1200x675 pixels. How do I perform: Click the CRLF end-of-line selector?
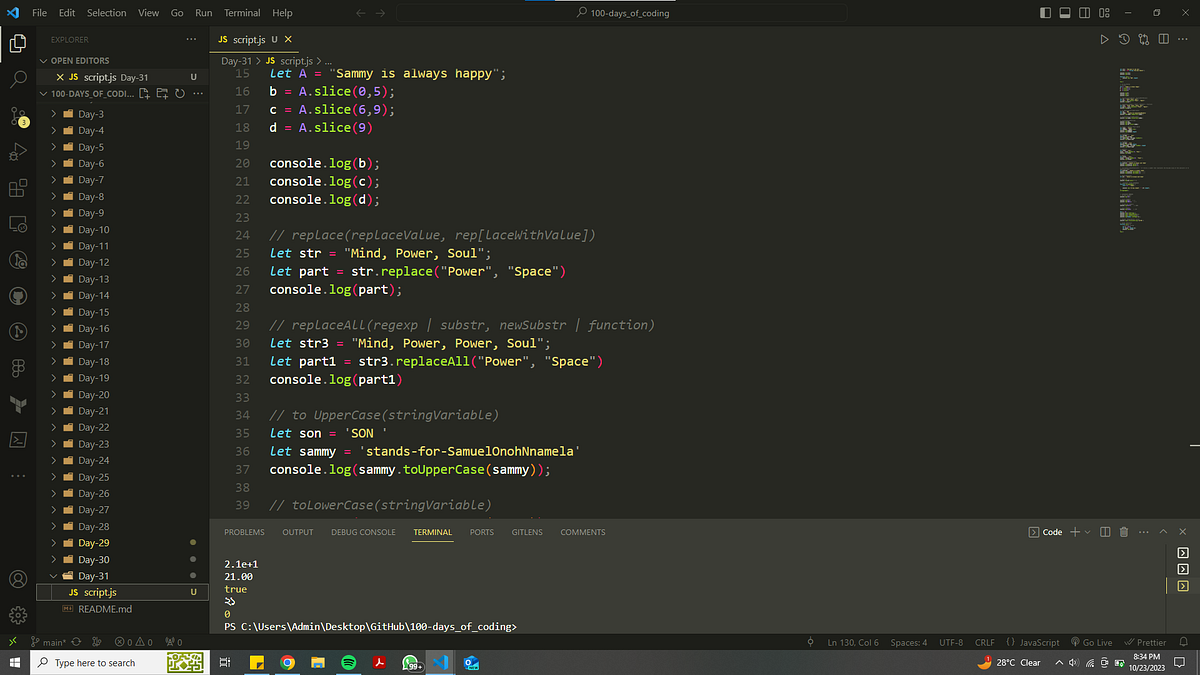point(984,642)
